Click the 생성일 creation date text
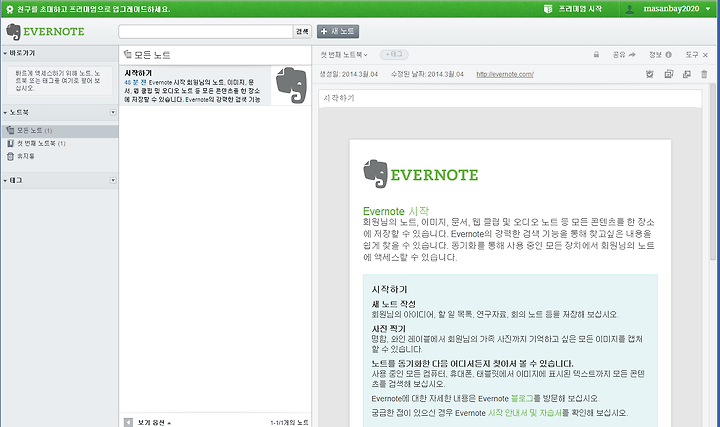The height and width of the screenshot is (427, 720). coord(349,74)
